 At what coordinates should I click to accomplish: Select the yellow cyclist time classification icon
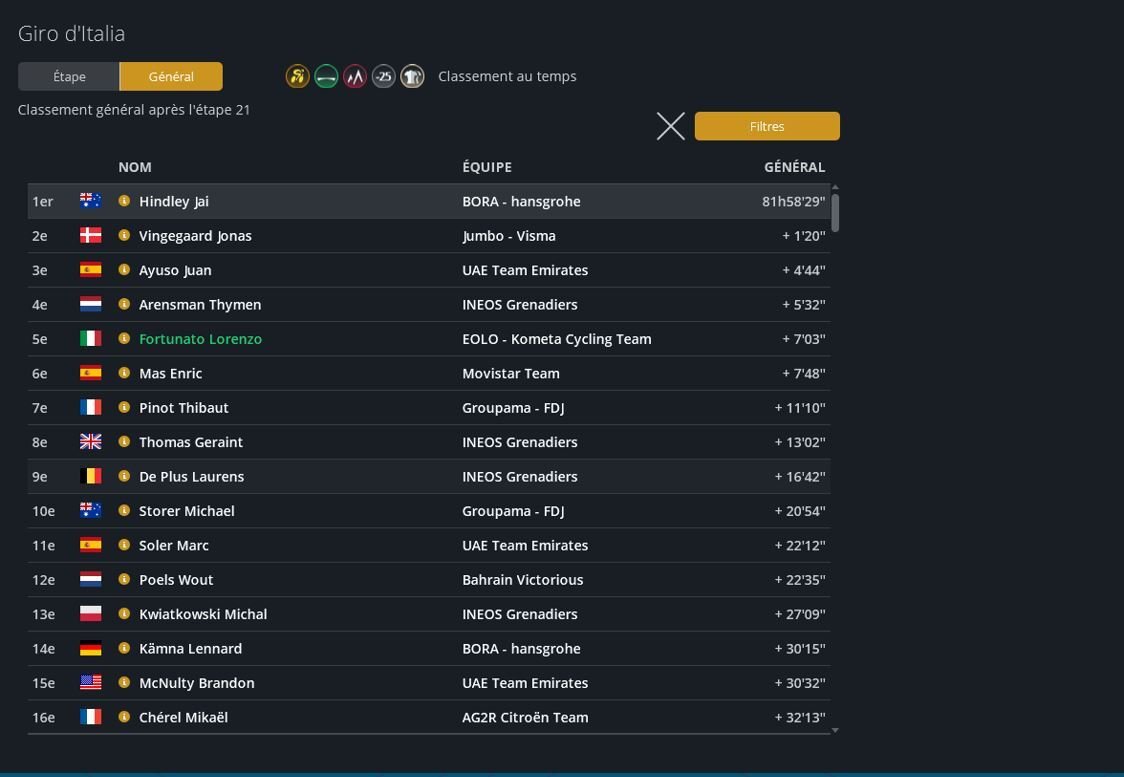(297, 77)
